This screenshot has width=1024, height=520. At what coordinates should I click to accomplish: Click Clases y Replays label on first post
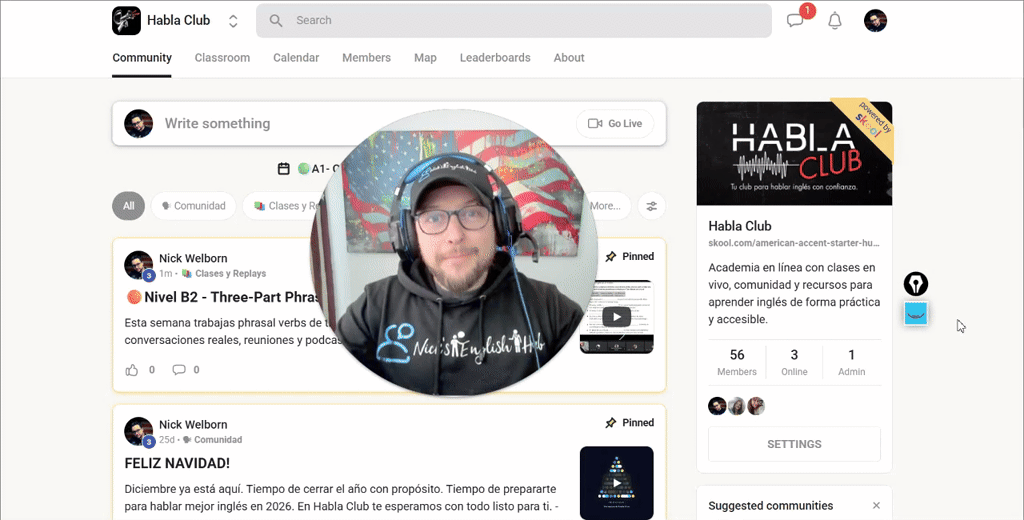[x=224, y=274]
